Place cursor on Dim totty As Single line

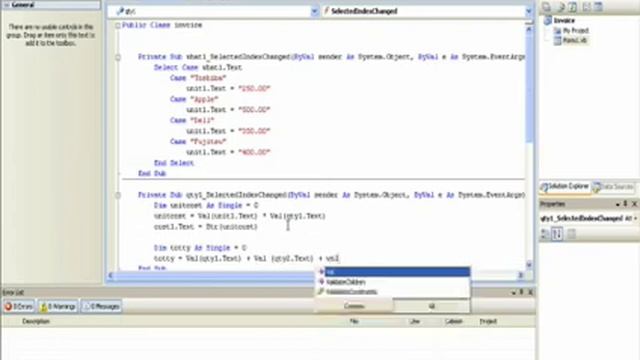point(200,248)
